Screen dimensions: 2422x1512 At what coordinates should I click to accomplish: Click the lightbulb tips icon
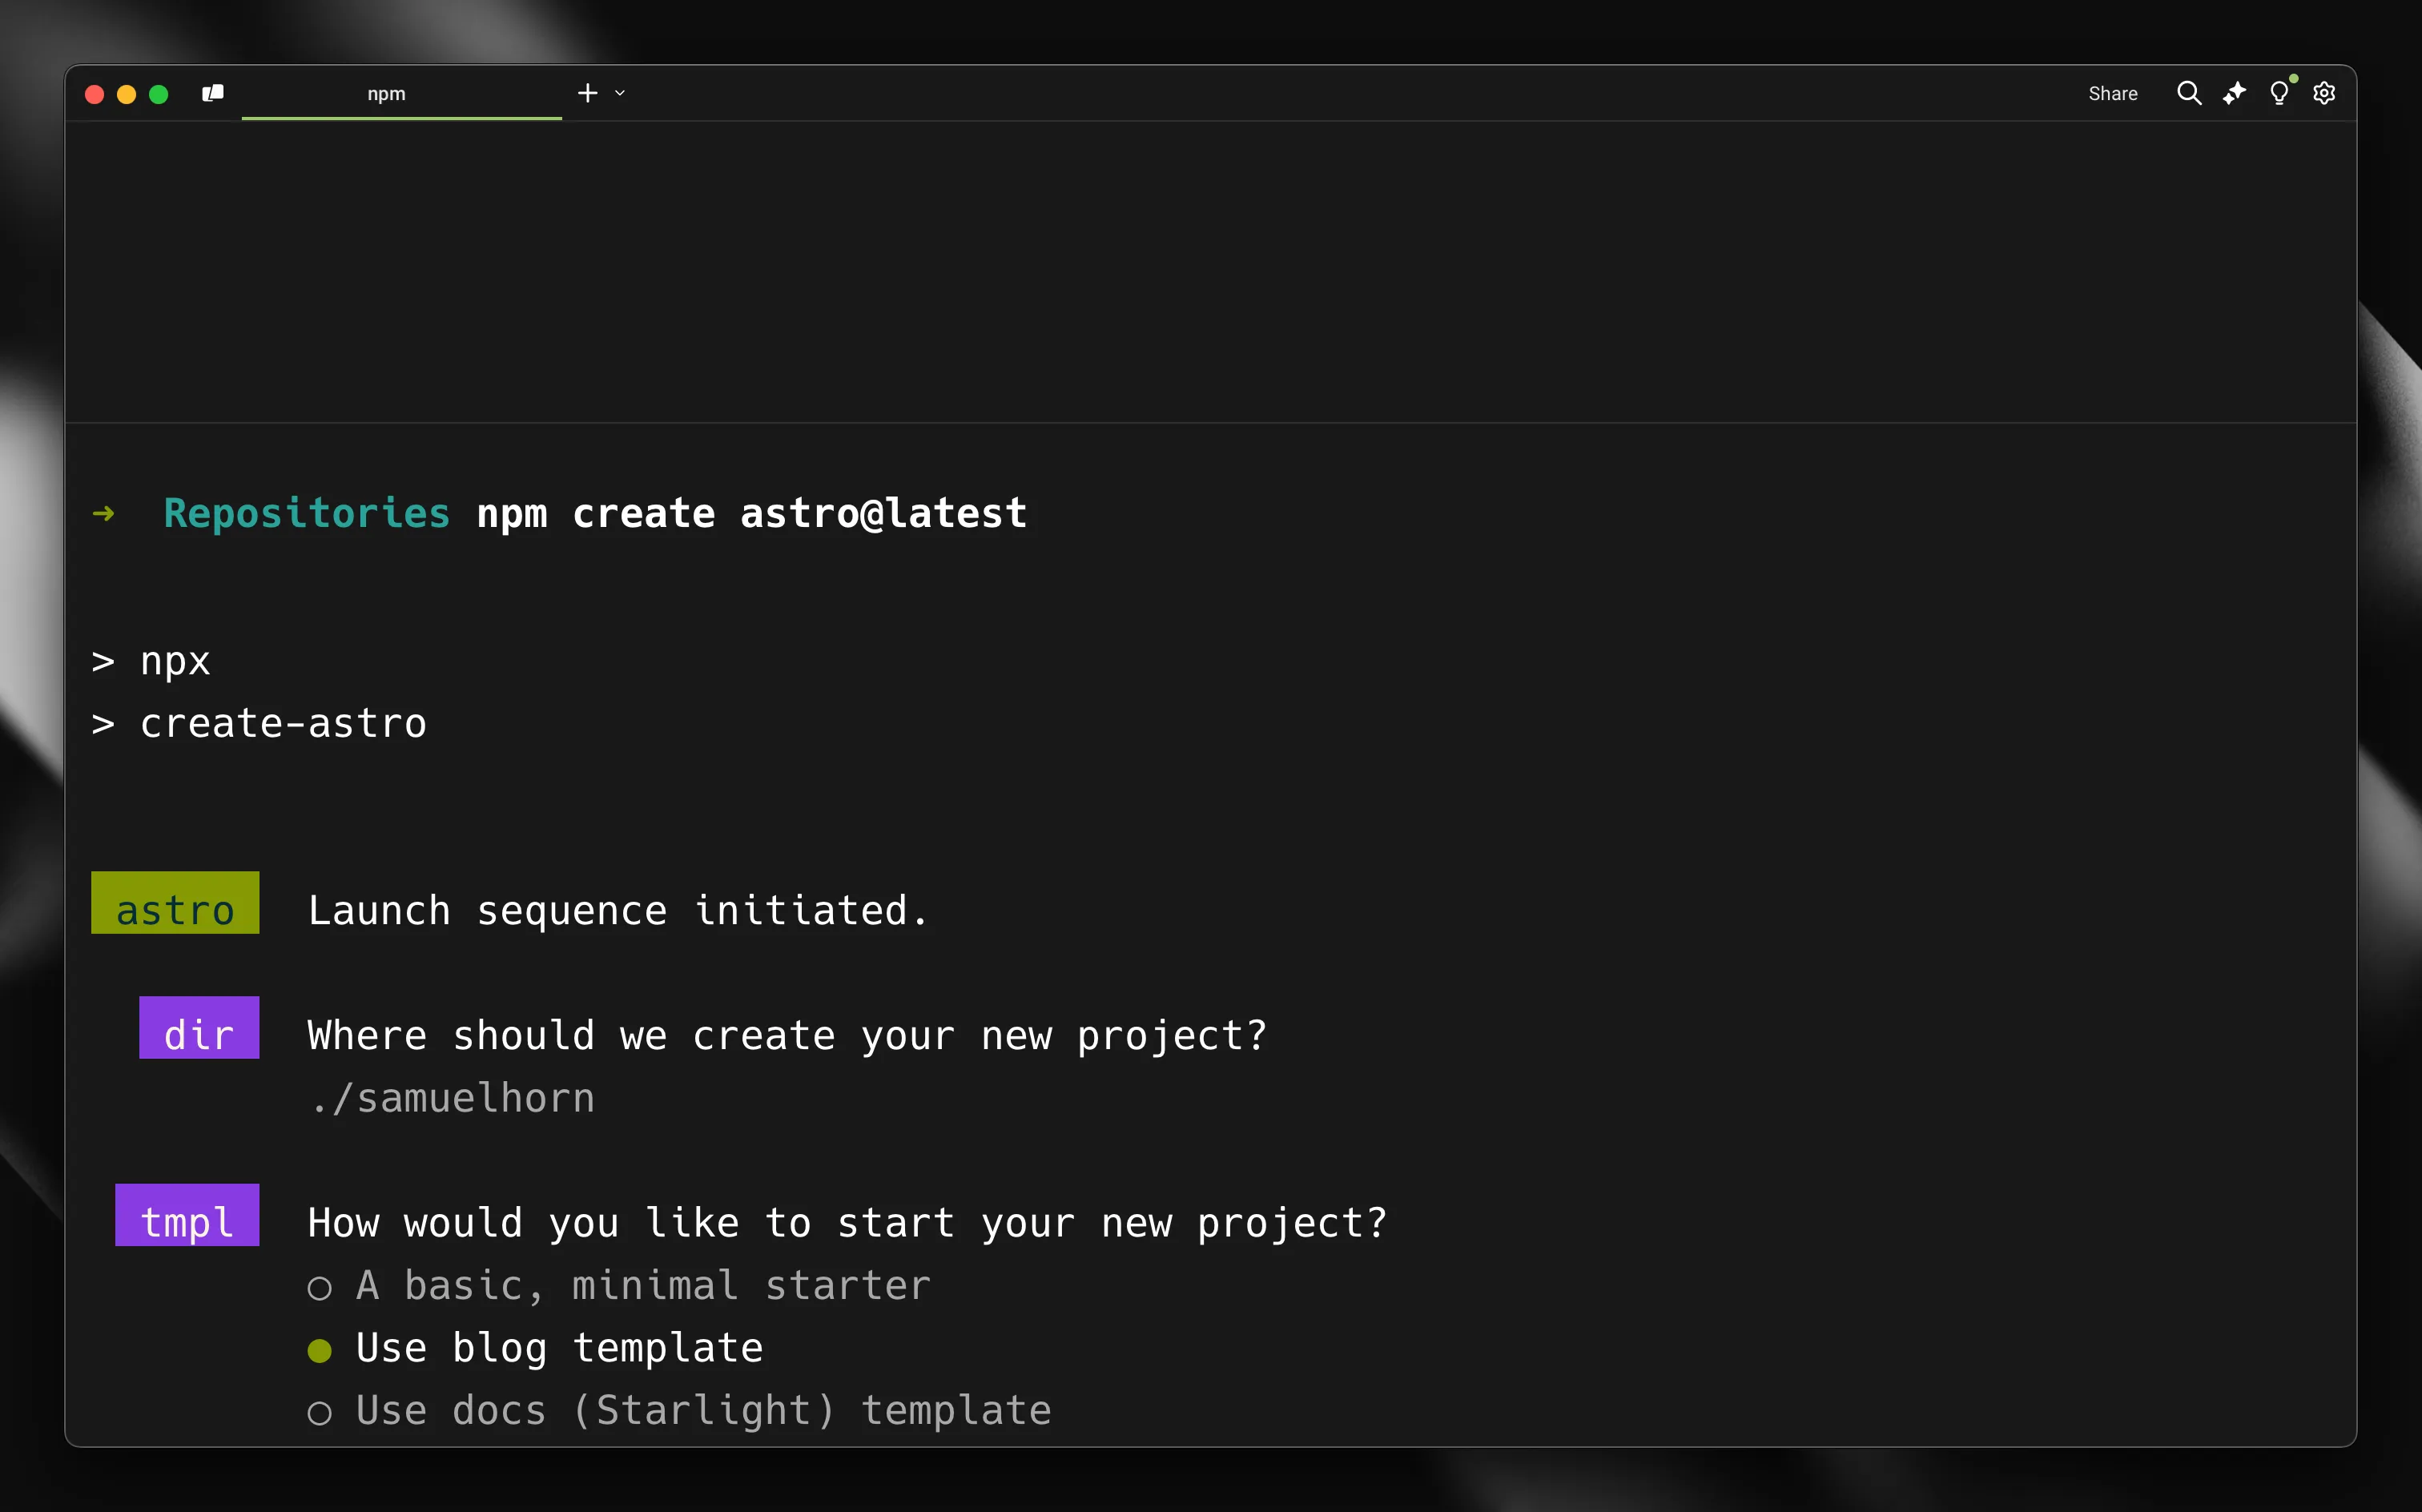click(2279, 93)
